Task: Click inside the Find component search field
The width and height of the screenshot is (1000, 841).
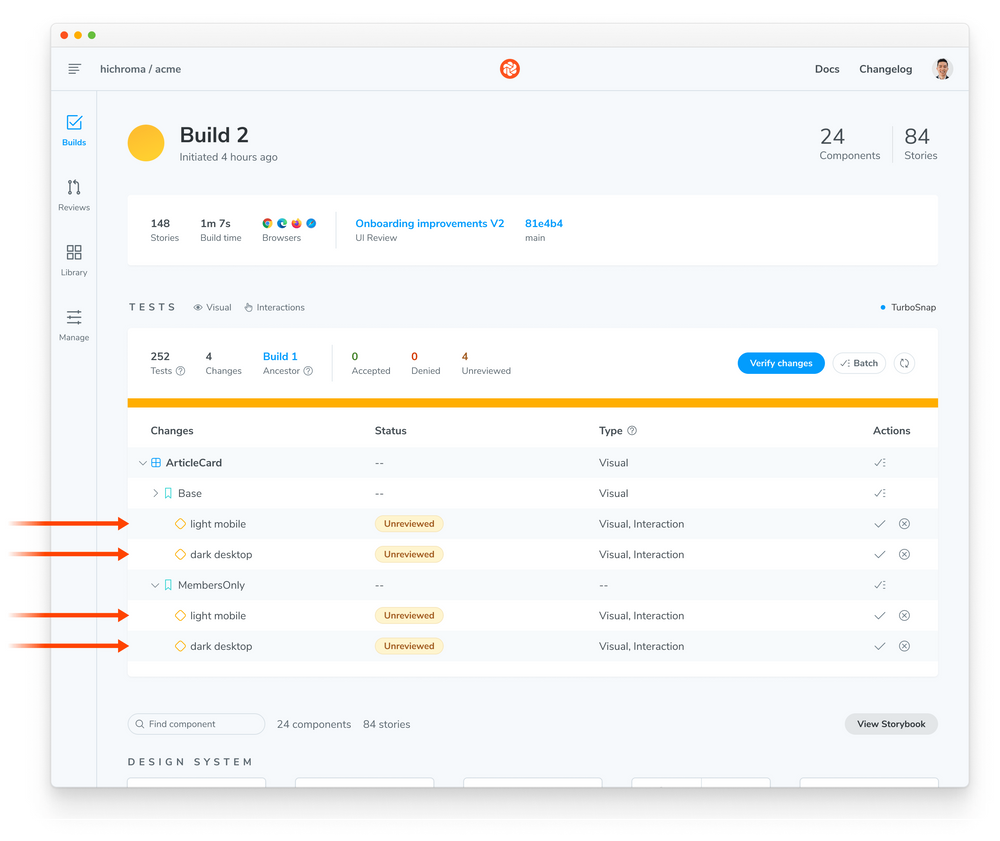Action: [195, 723]
